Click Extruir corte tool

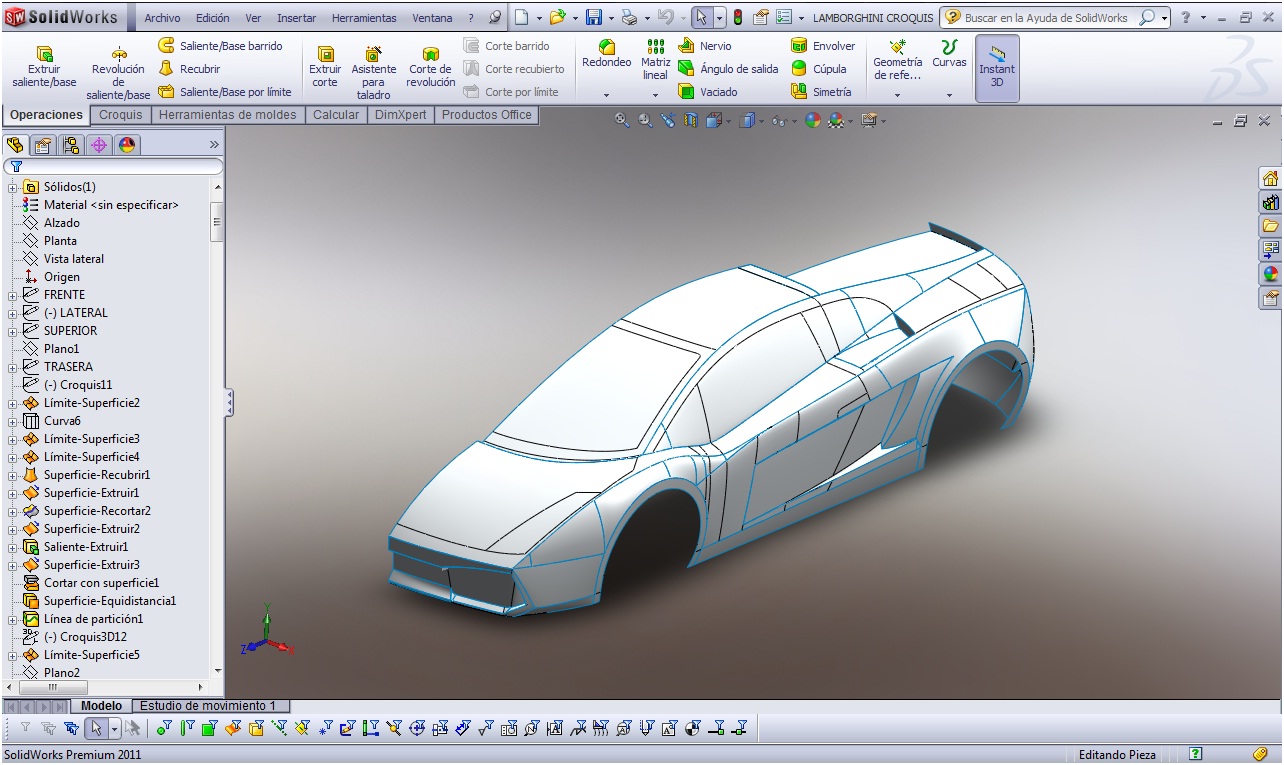pos(325,67)
